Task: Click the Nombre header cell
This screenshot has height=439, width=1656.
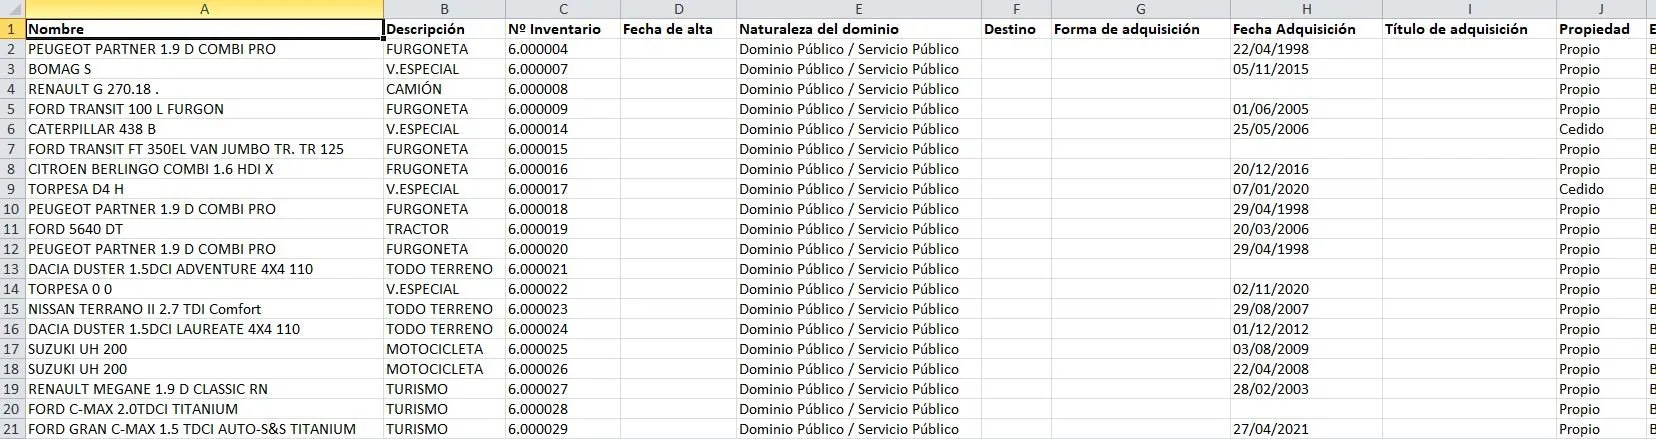Action: pos(204,29)
